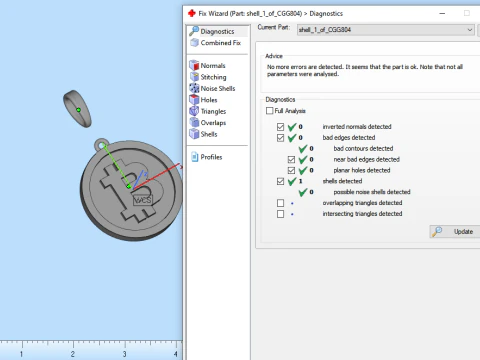Click the ruler mark labeled 2
Viewport: 480px width, 360px height.
click(73, 354)
